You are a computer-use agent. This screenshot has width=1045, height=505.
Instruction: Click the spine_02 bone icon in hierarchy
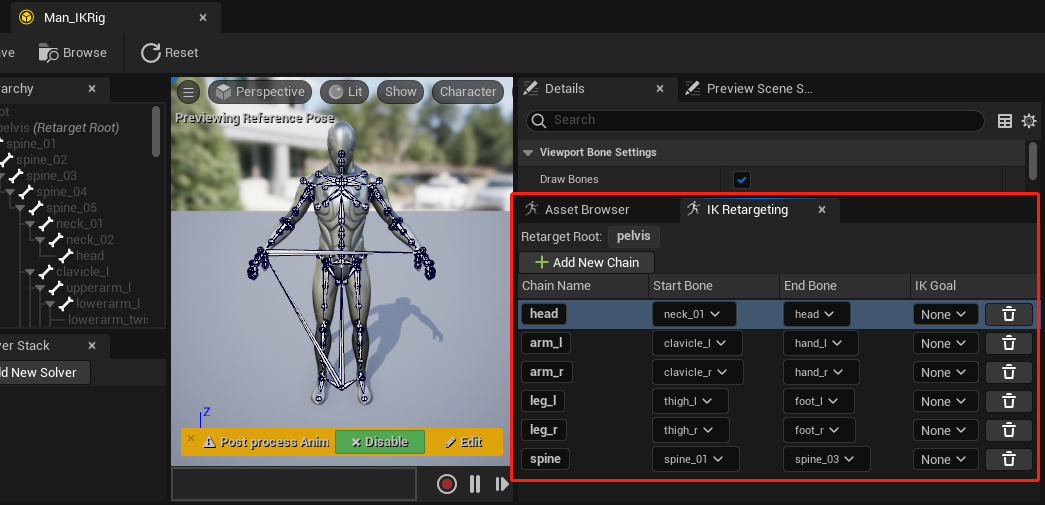click(6, 160)
